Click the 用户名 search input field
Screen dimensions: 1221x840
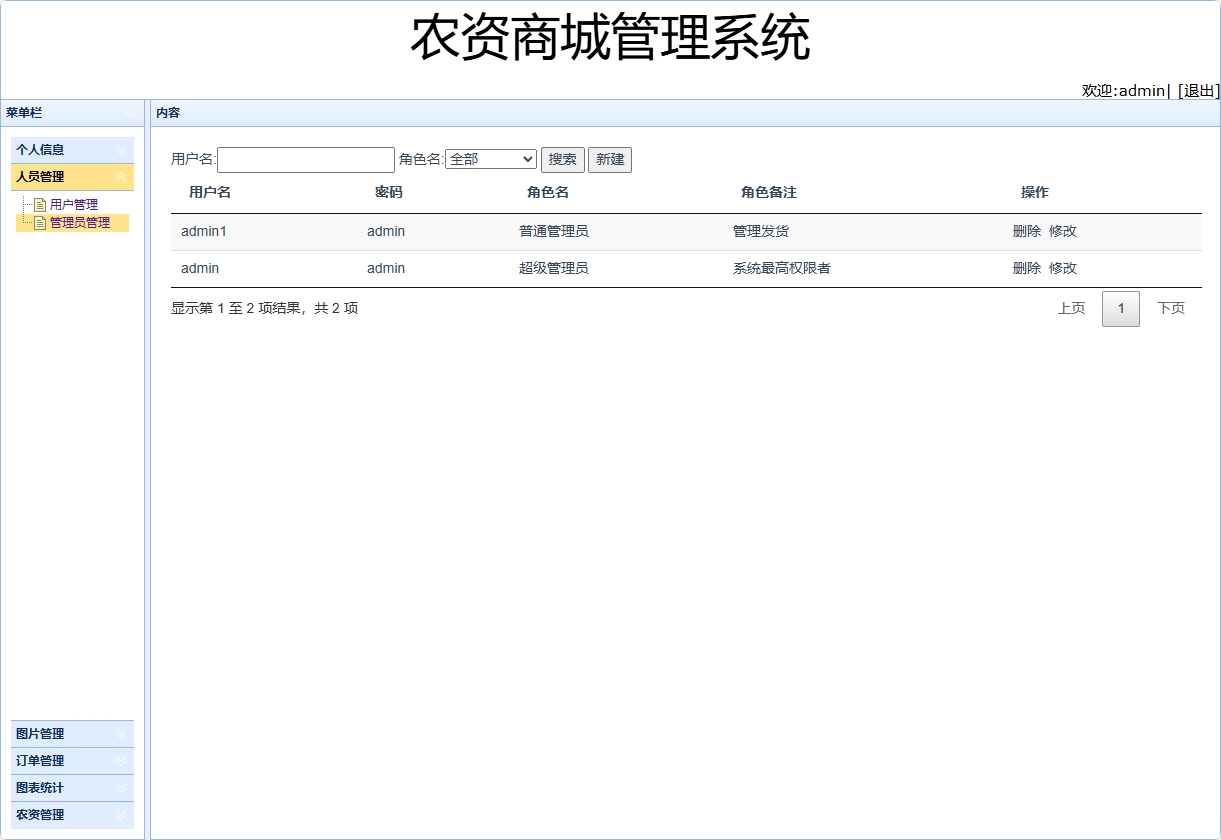pos(305,159)
